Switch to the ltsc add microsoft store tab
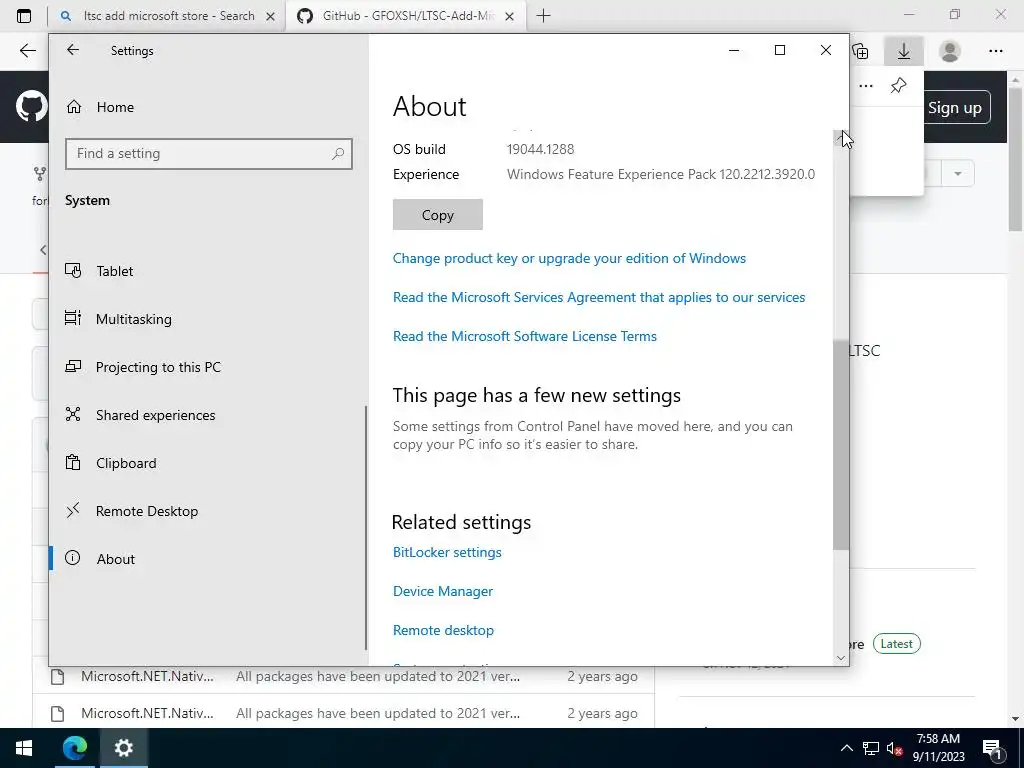The width and height of the screenshot is (1024, 768). 168,16
